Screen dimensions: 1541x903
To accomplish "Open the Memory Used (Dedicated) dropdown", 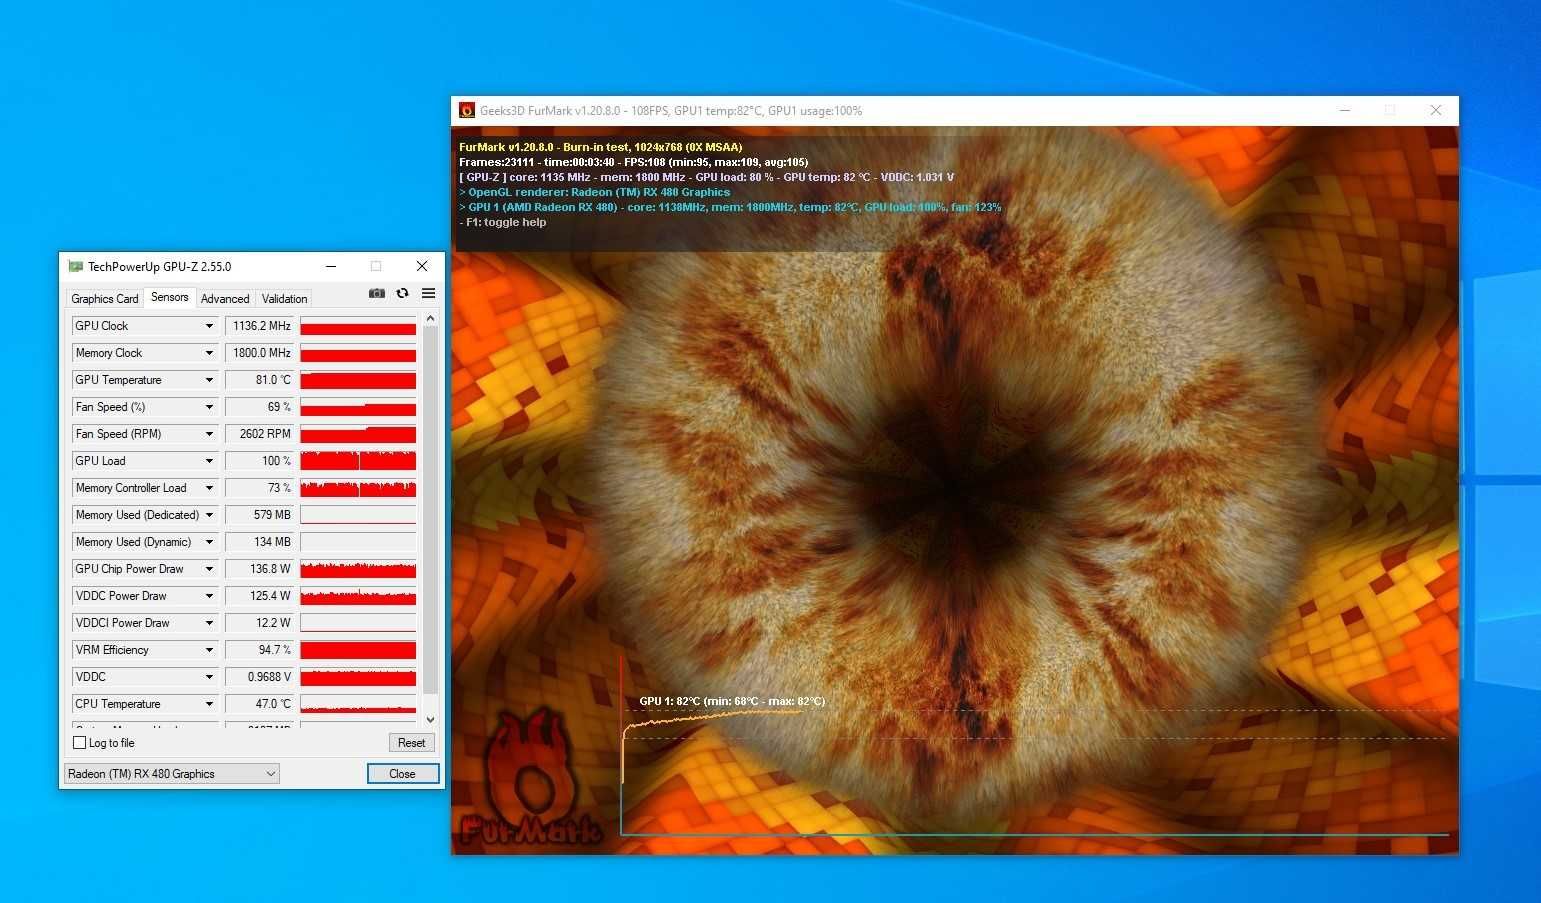I will click(x=209, y=515).
